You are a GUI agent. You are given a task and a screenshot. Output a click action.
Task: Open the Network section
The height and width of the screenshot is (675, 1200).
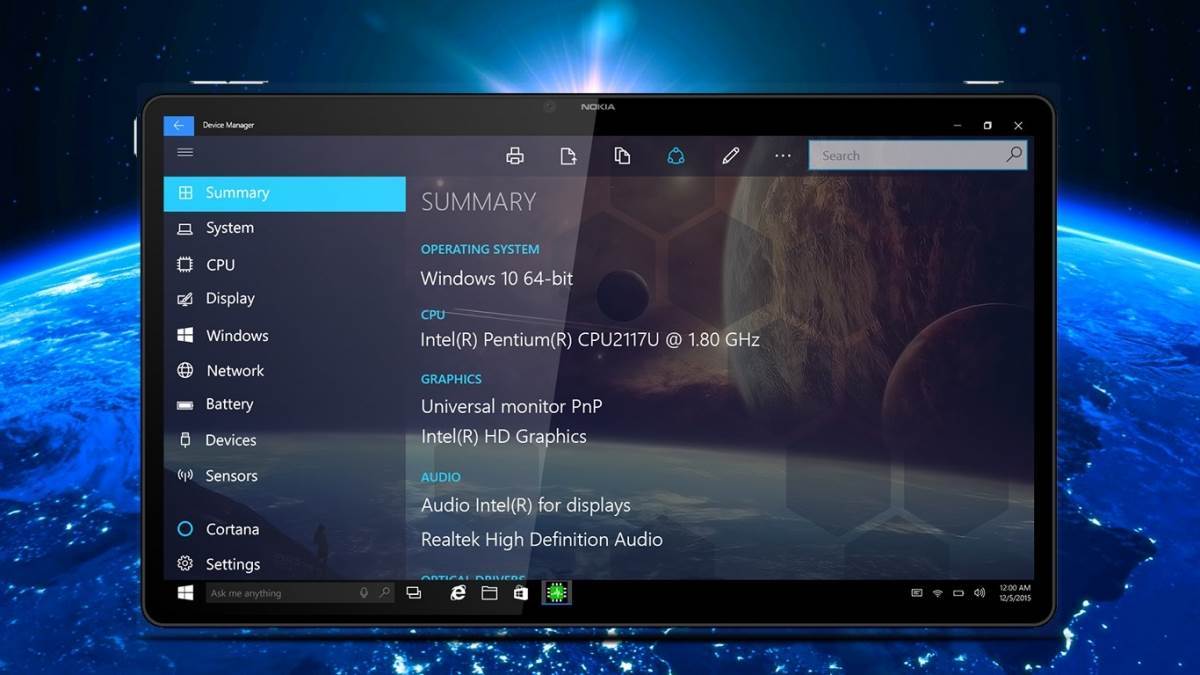pos(235,371)
